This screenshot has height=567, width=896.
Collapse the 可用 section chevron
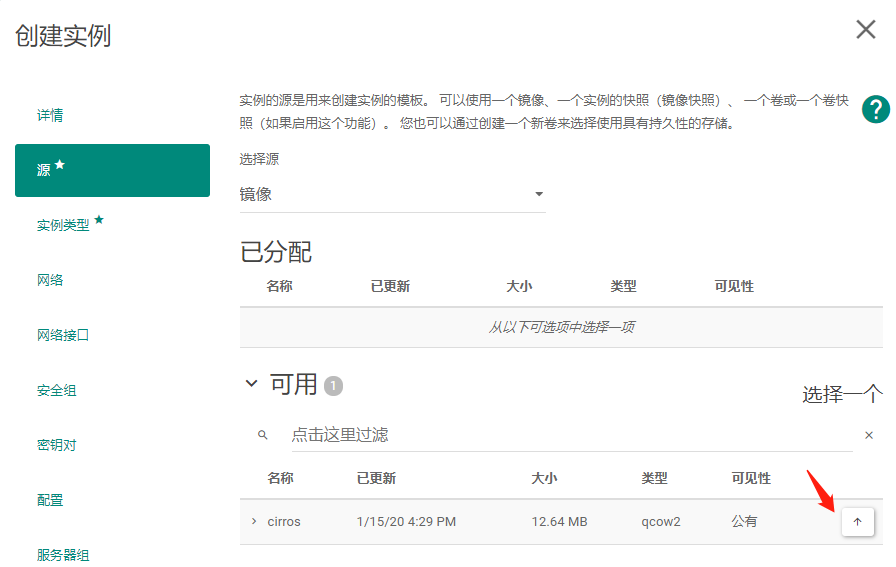click(x=251, y=384)
